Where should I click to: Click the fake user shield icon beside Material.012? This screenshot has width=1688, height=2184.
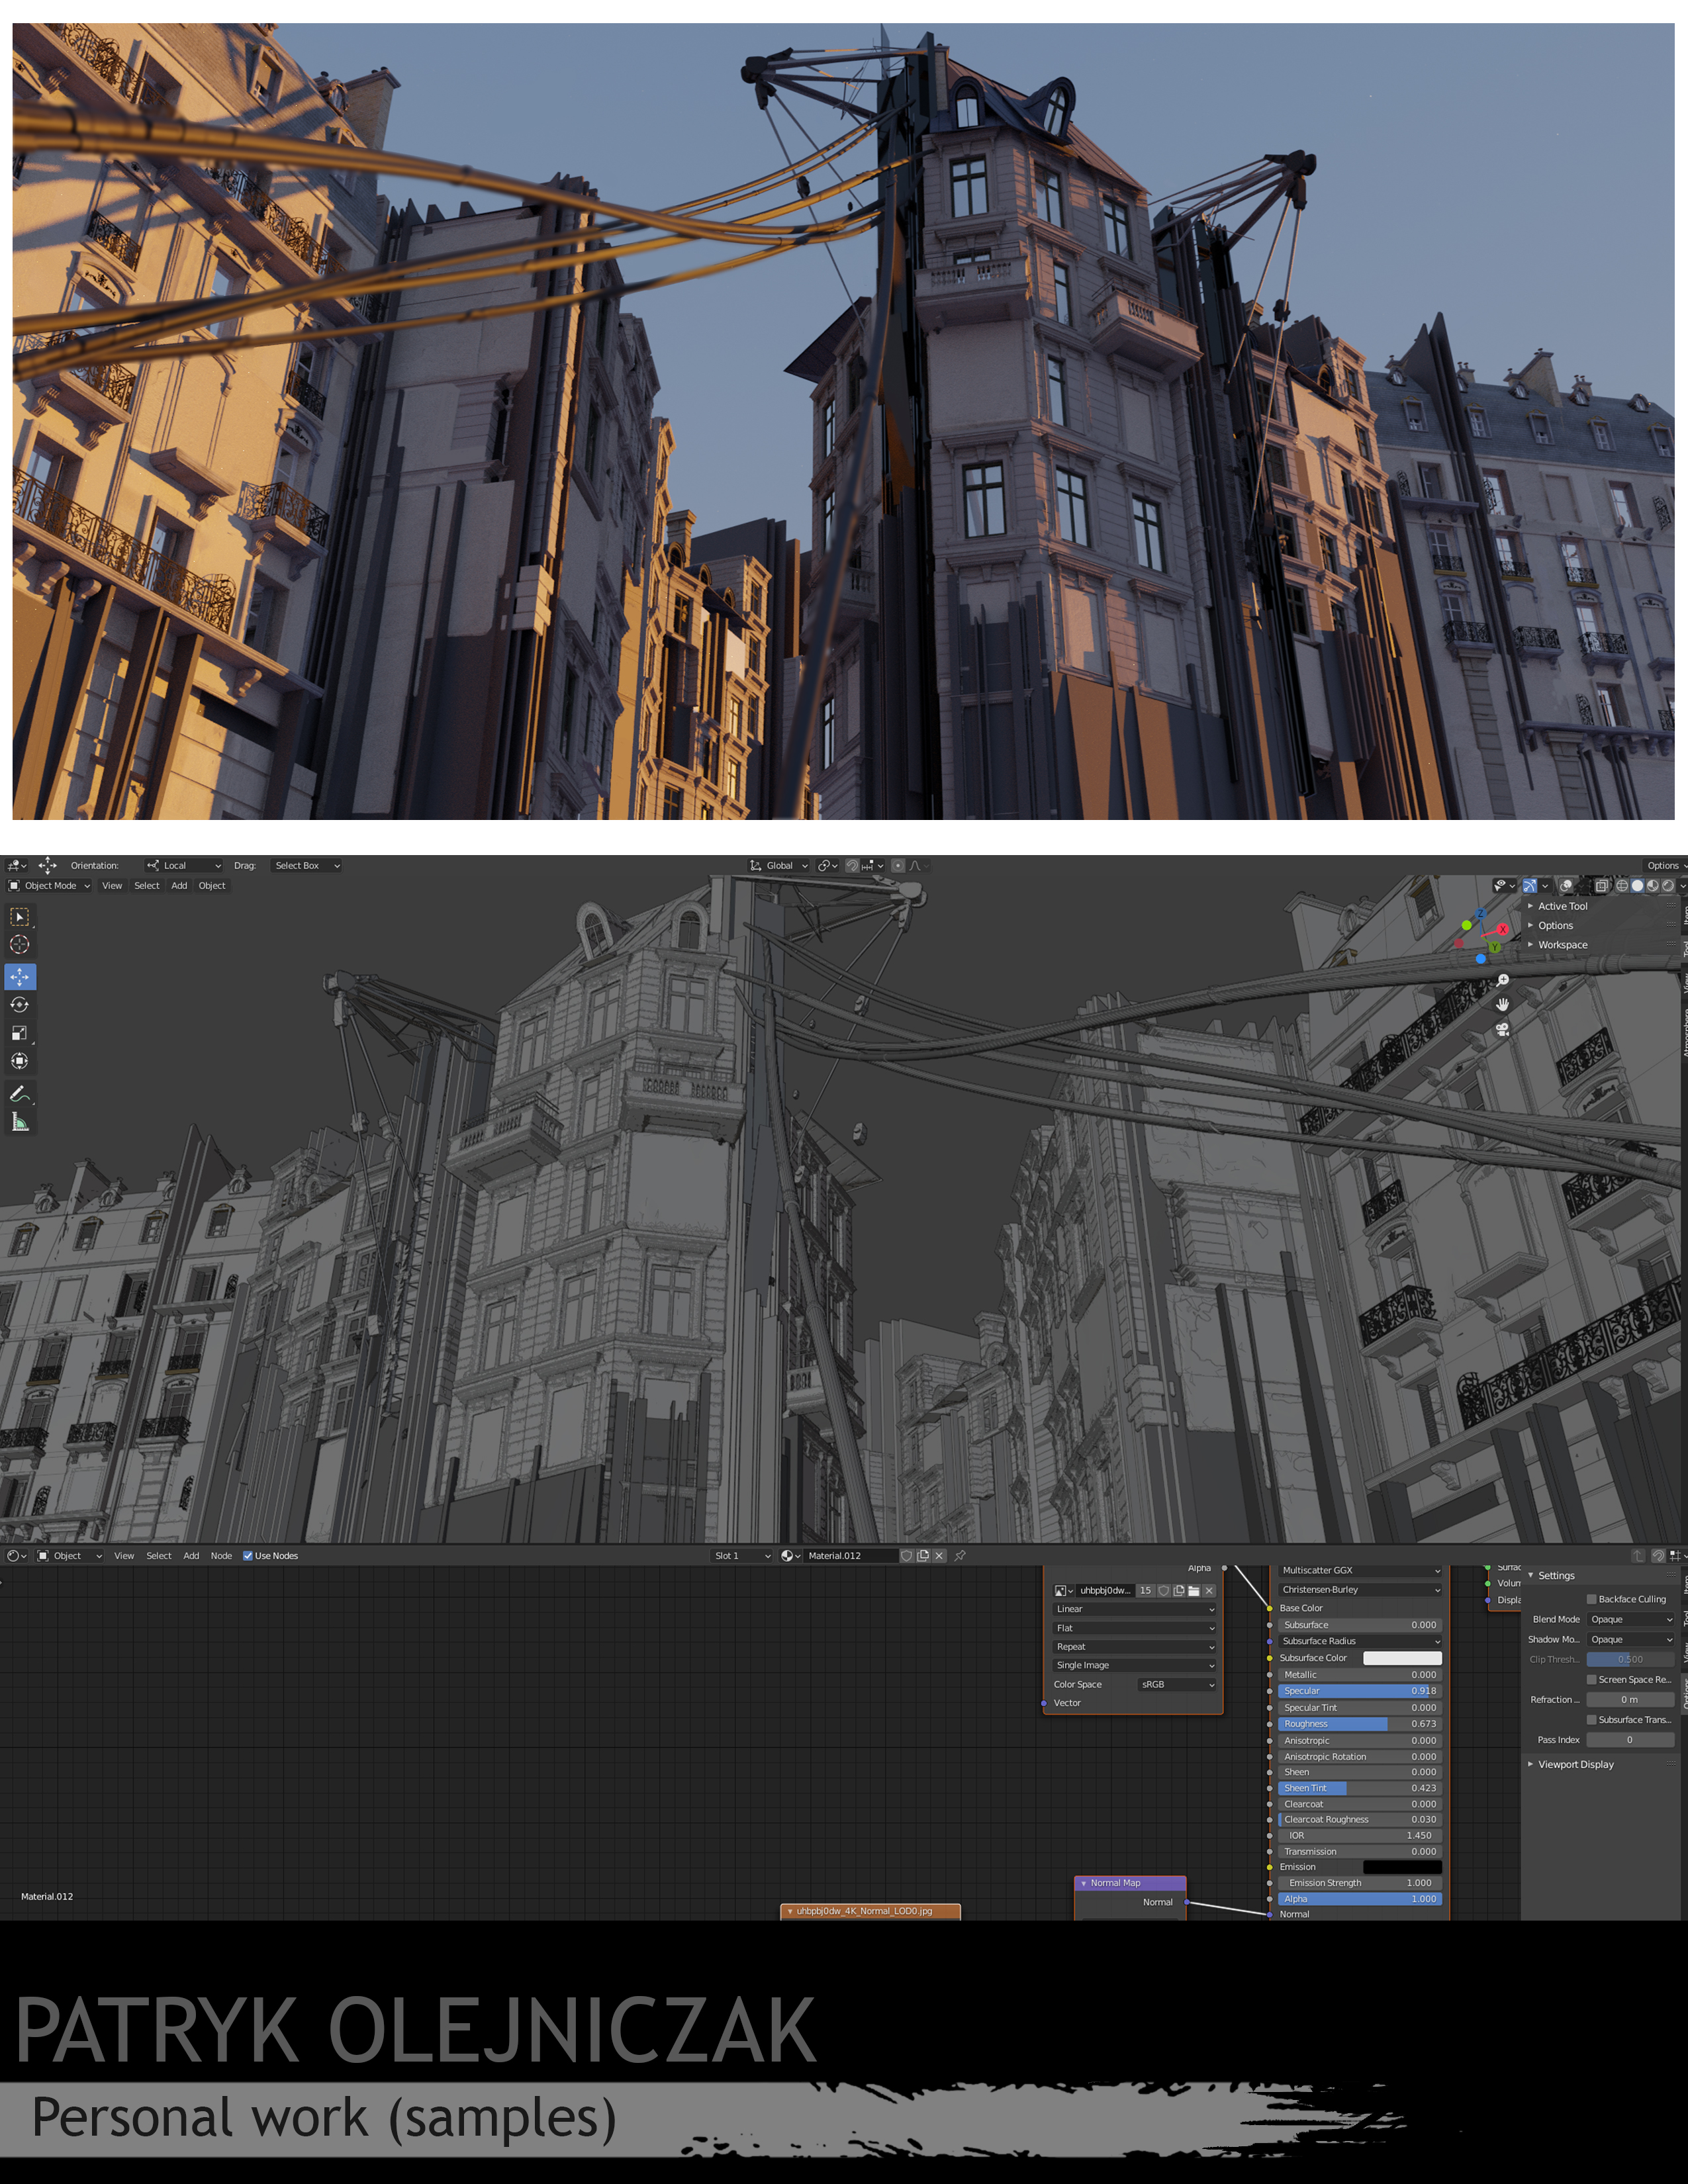coord(907,1555)
